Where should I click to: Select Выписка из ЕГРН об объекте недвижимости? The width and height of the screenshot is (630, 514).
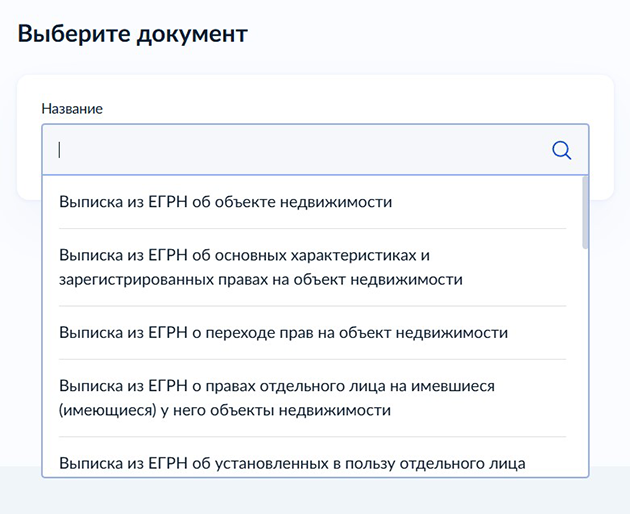tap(313, 202)
